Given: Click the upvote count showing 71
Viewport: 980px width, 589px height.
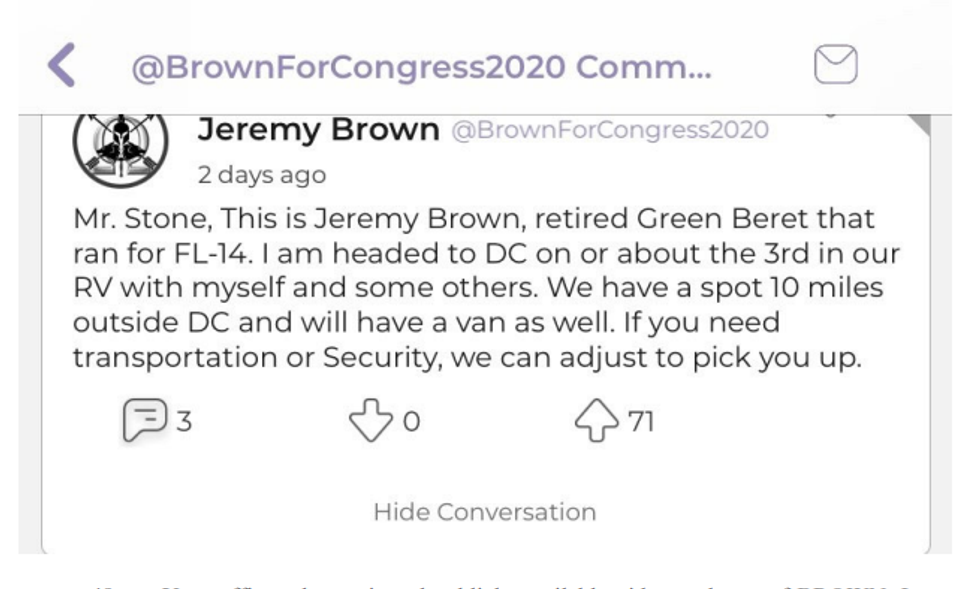Looking at the screenshot, I should (x=640, y=421).
